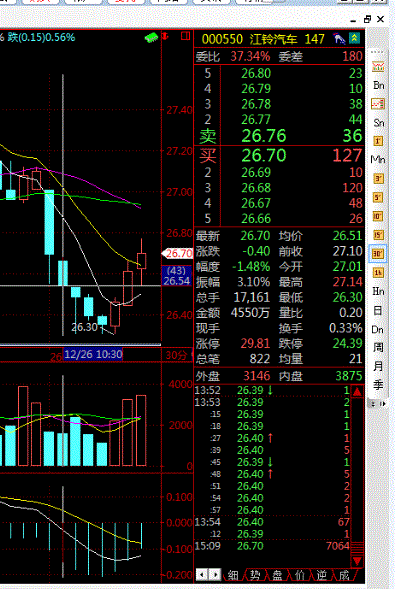Click the teal double-up-arrow icon
This screenshot has width=395, height=589.
354,38
